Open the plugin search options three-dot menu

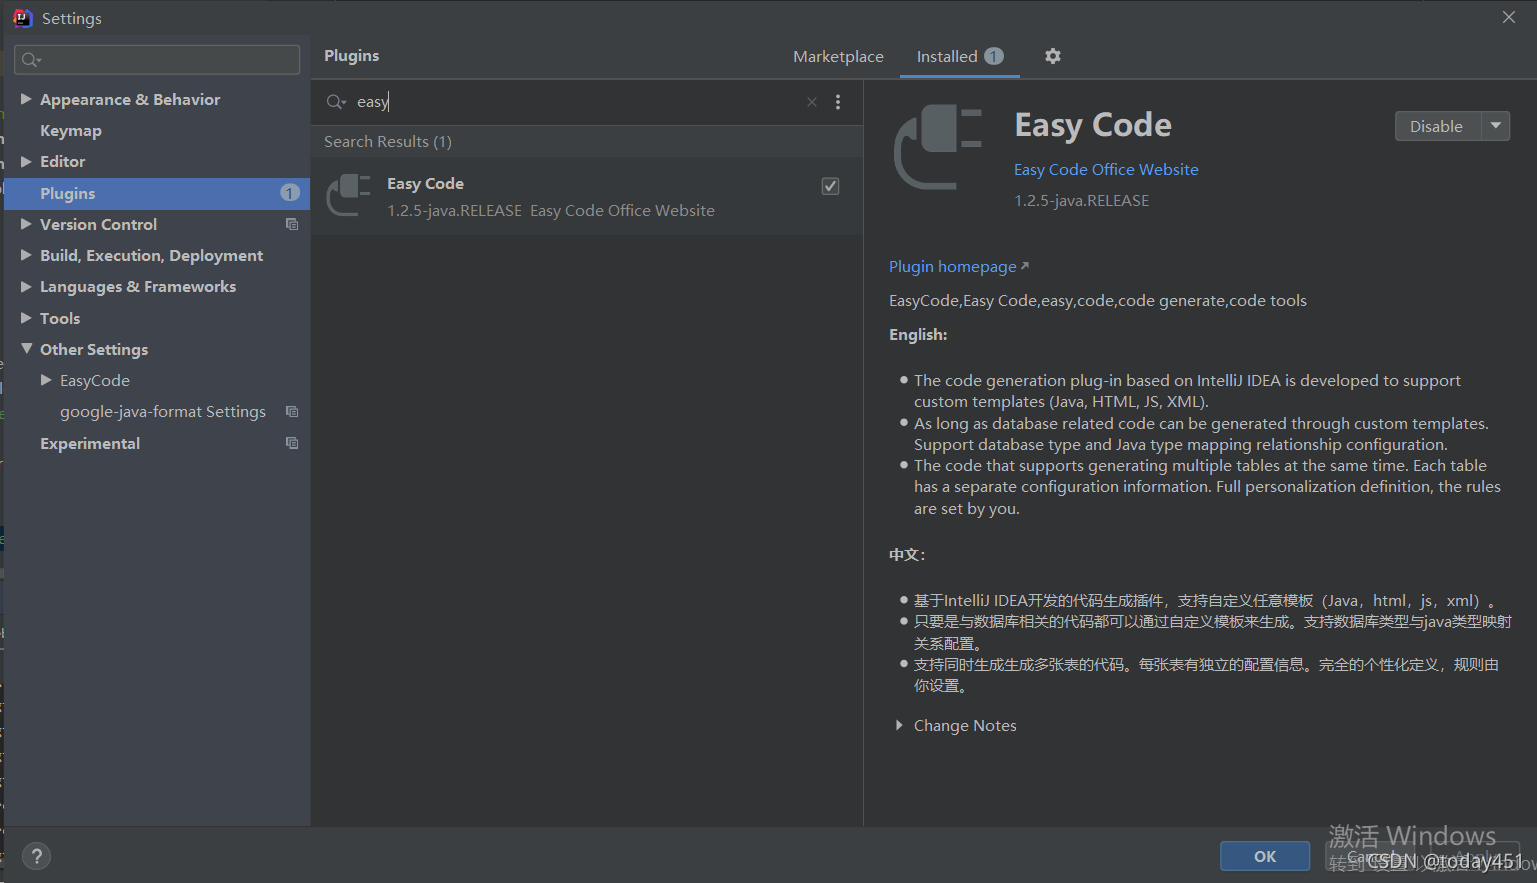(x=838, y=102)
